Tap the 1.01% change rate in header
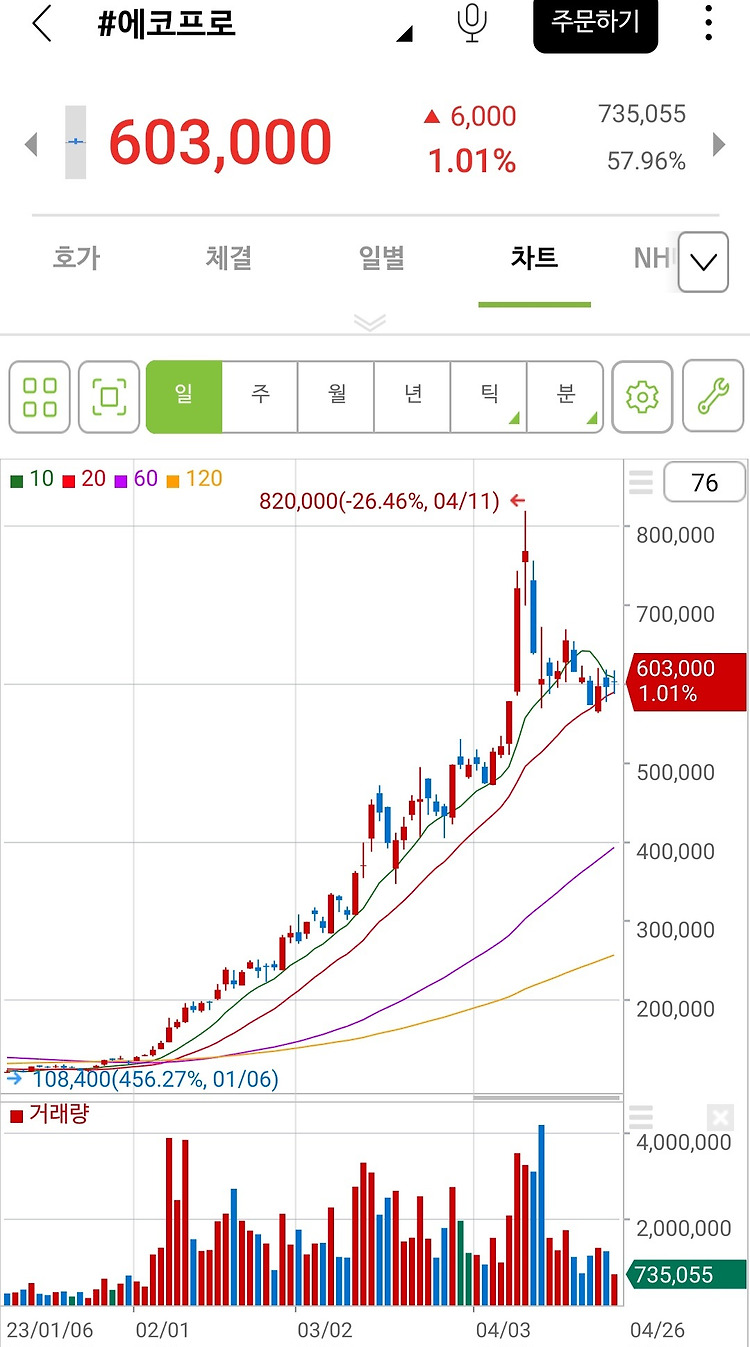The image size is (750, 1347). click(472, 160)
